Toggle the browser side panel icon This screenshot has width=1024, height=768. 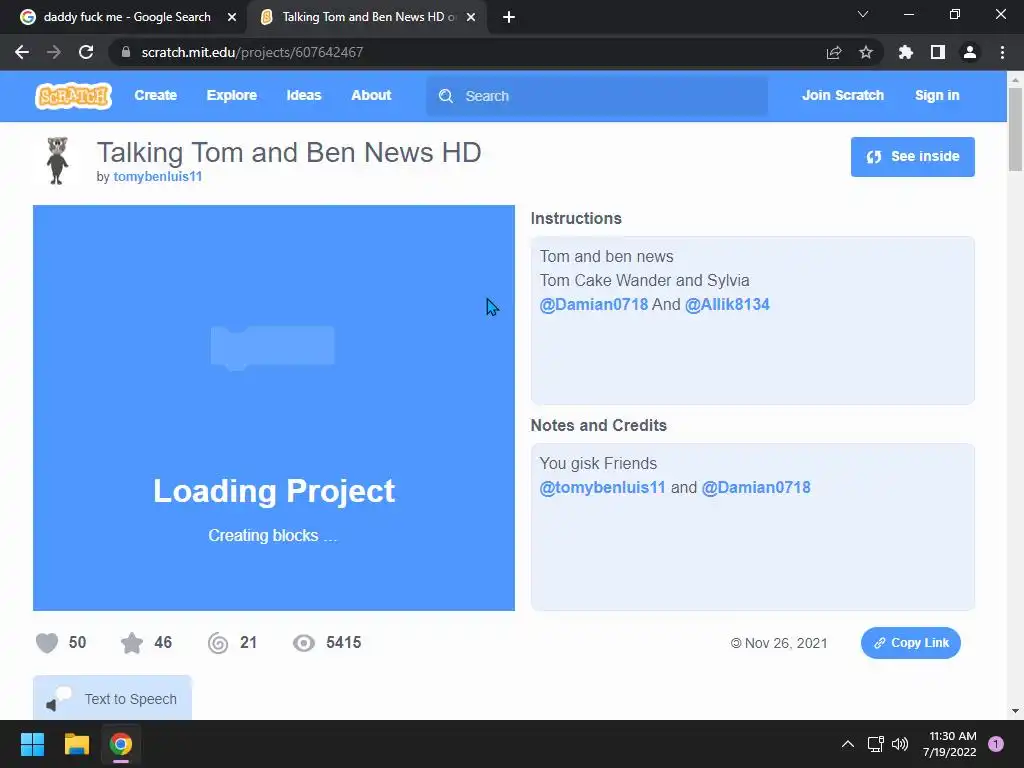pyautogui.click(x=938, y=52)
